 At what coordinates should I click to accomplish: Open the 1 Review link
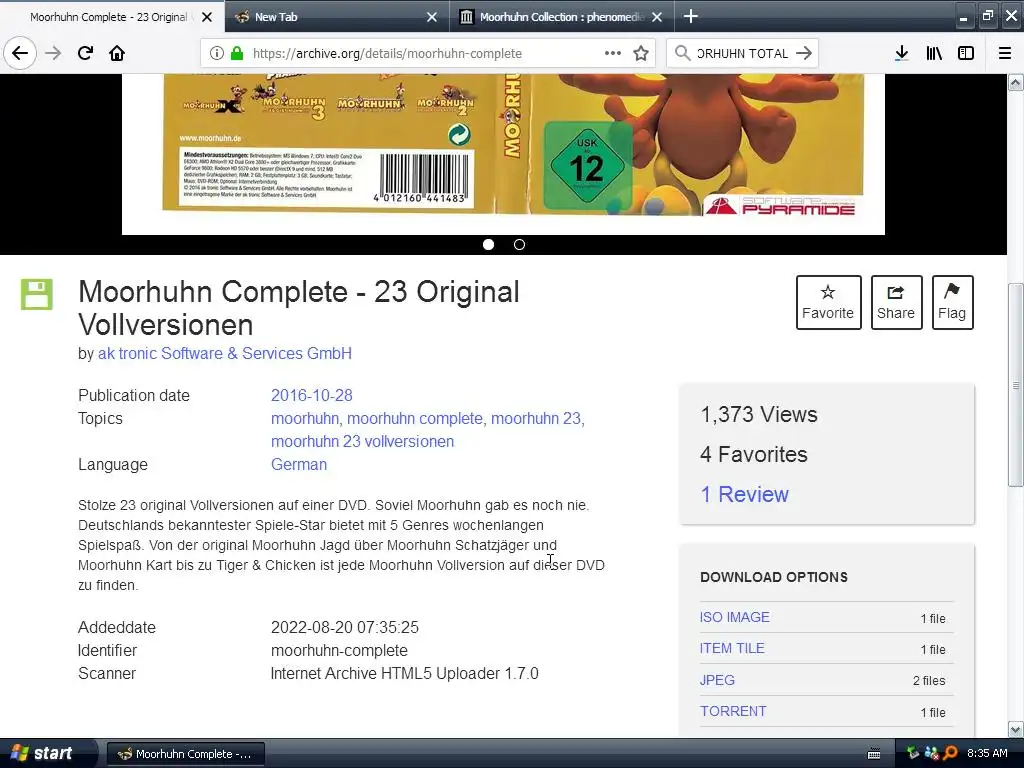[x=744, y=494]
